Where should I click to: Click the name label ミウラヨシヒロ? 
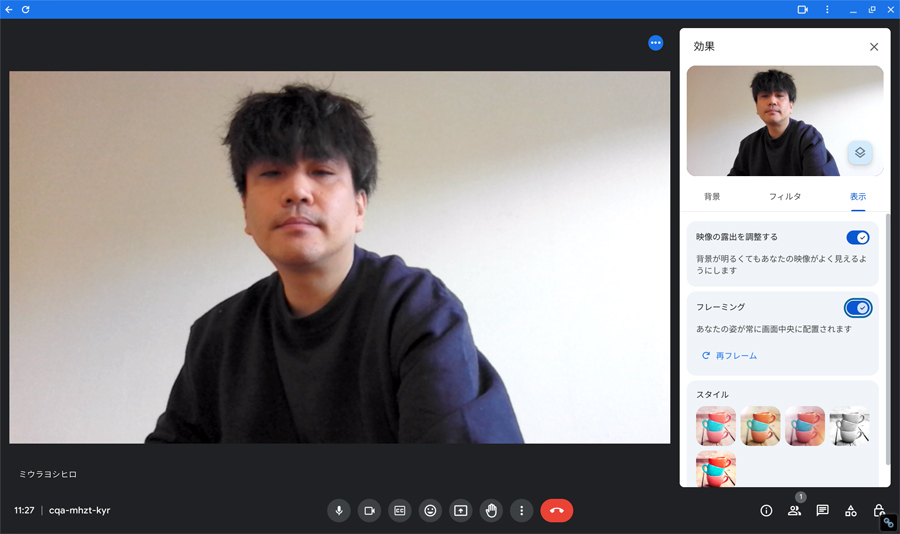pyautogui.click(x=48, y=474)
